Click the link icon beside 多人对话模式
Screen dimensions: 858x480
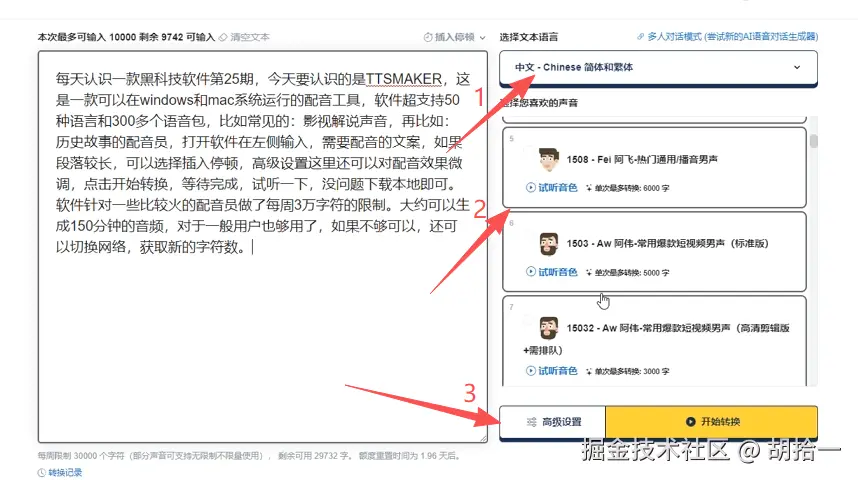[x=640, y=37]
